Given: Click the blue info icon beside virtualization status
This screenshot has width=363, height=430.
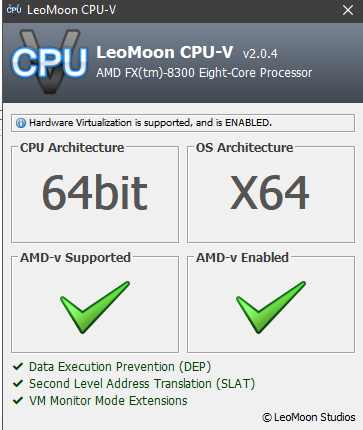Looking at the screenshot, I should coord(21,123).
